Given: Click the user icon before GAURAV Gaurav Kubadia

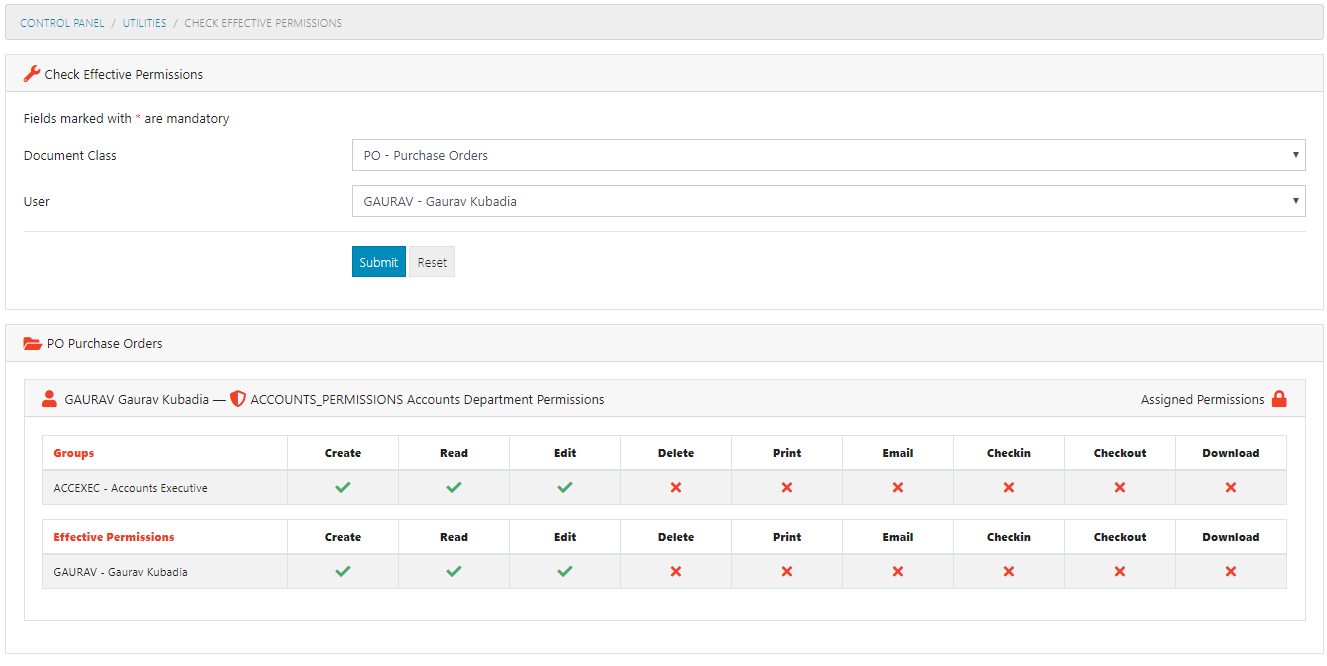Looking at the screenshot, I should (49, 398).
